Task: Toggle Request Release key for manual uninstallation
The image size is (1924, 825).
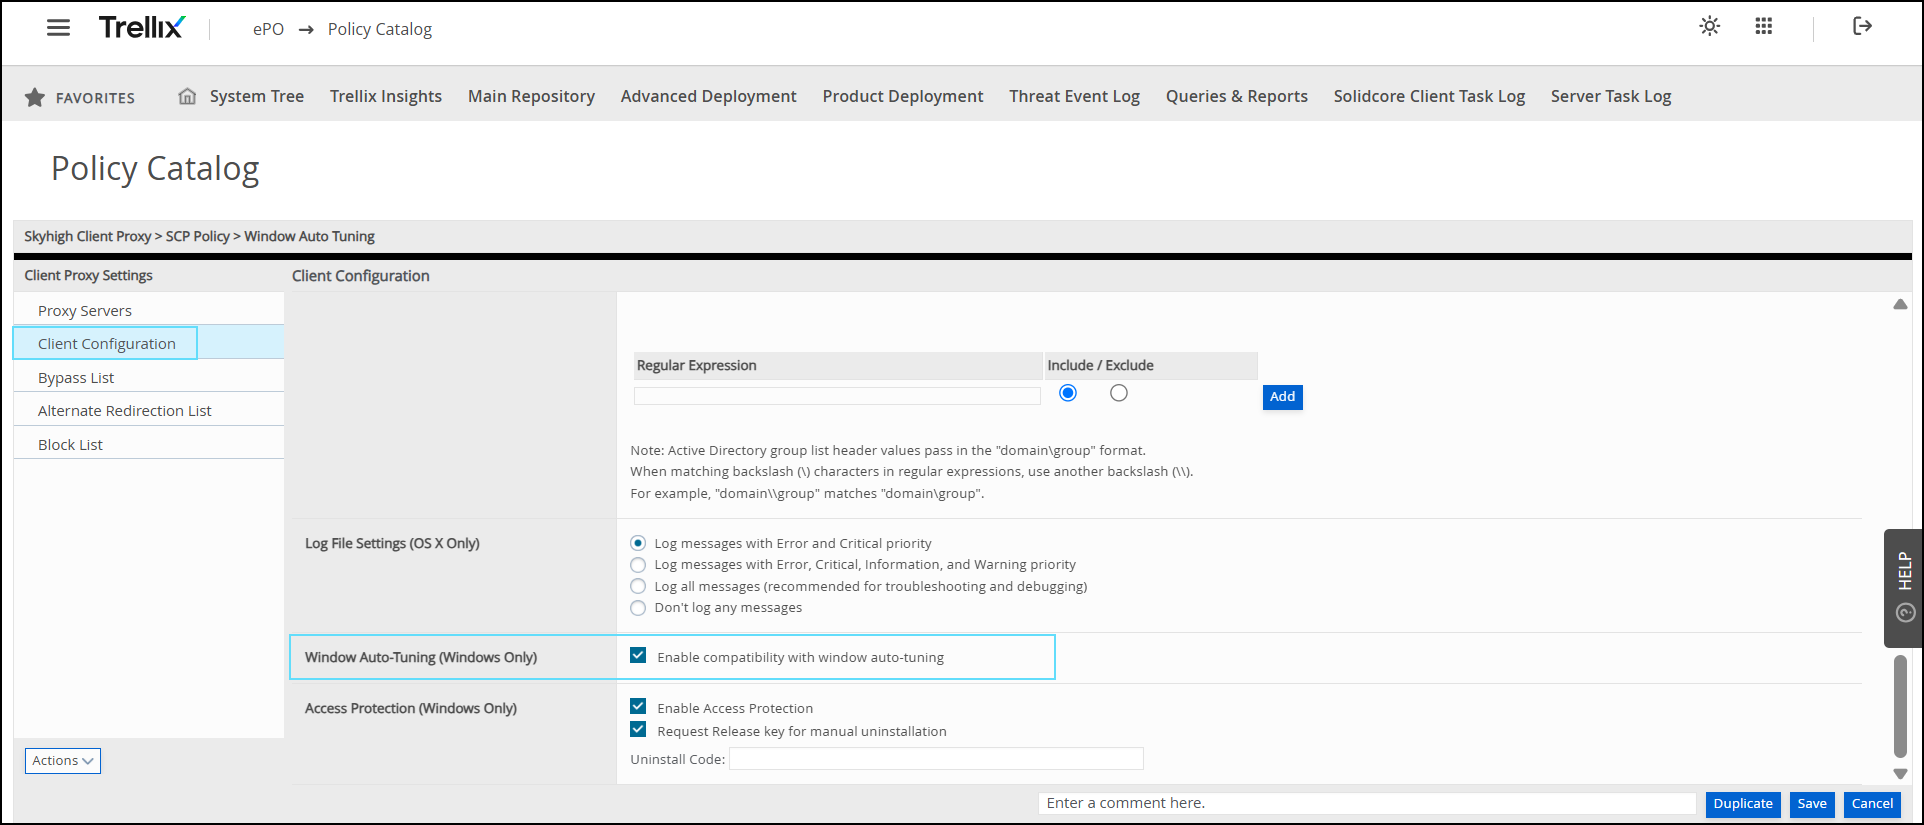Action: 638,730
